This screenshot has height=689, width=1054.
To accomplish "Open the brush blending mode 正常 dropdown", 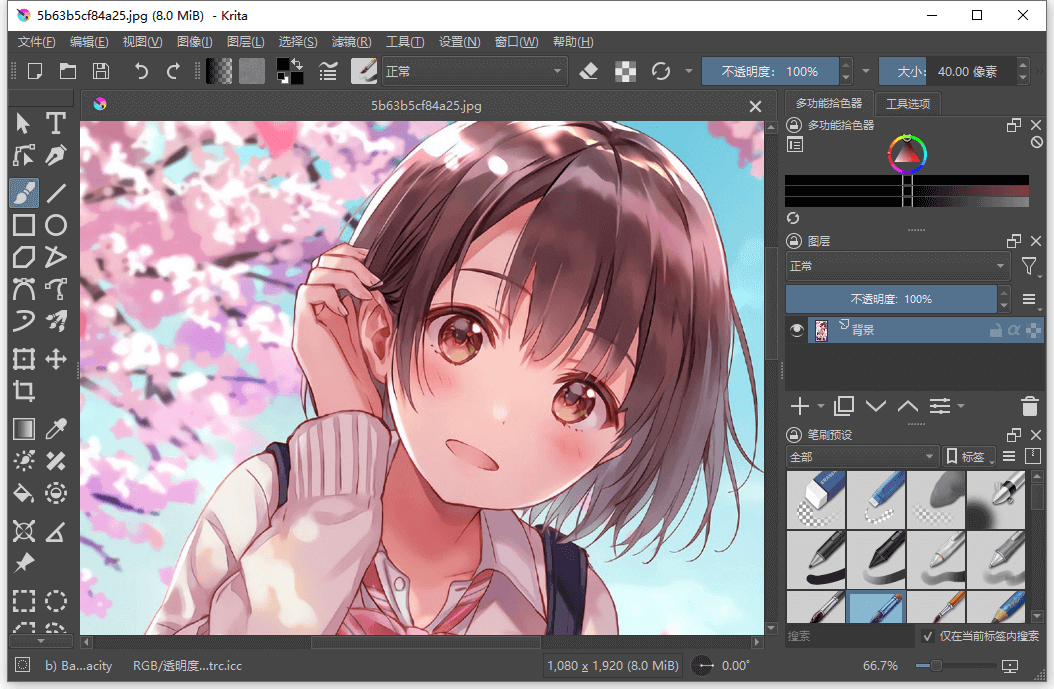I will click(474, 71).
